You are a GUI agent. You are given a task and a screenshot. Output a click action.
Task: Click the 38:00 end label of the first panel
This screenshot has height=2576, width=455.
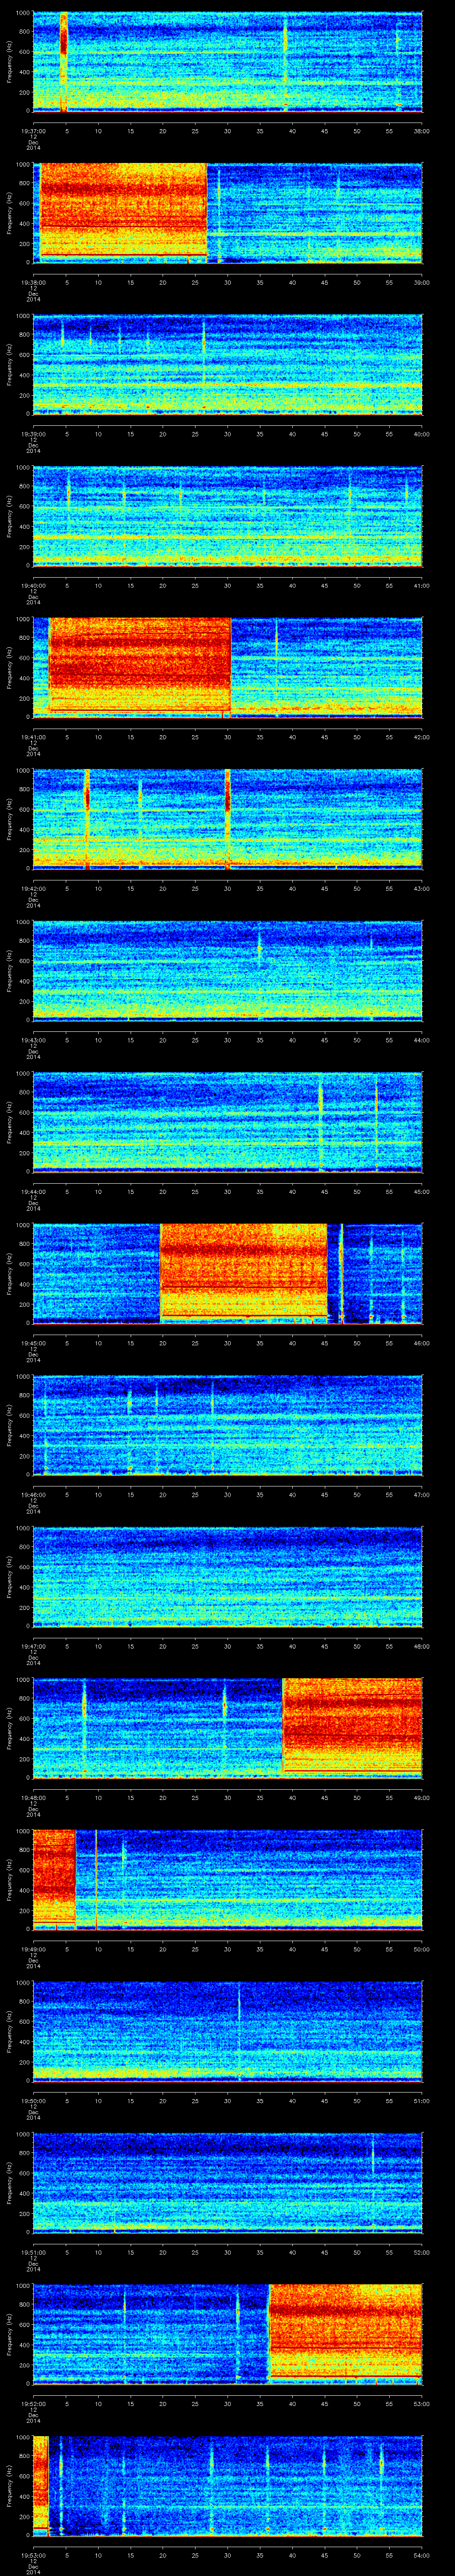point(421,130)
